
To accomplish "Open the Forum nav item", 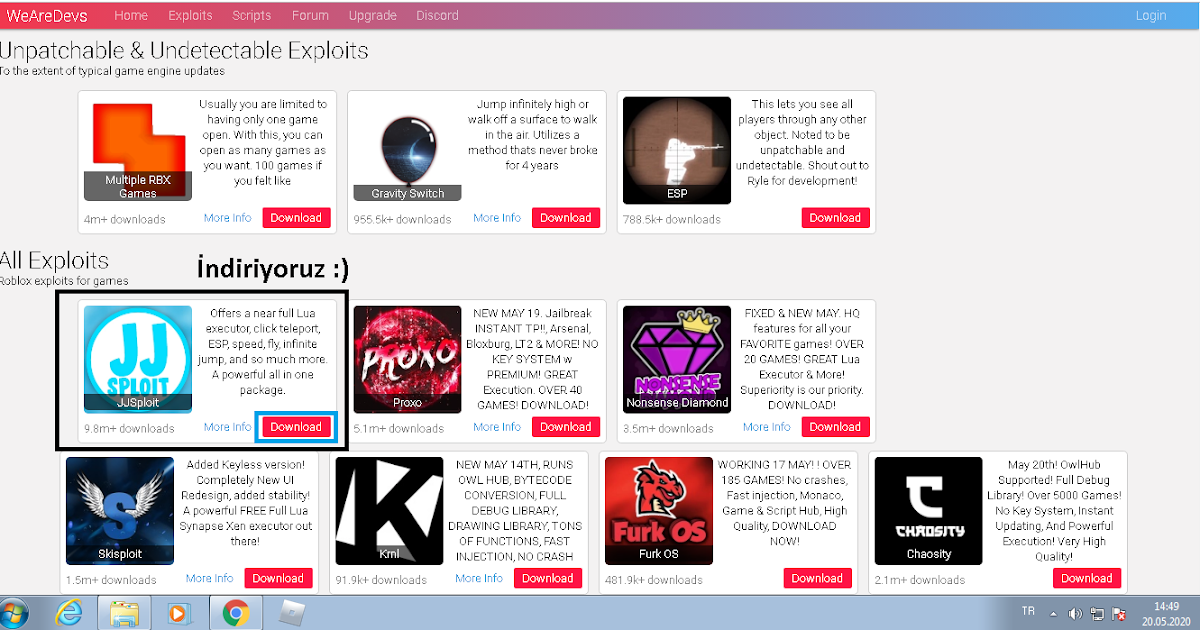I will [310, 15].
